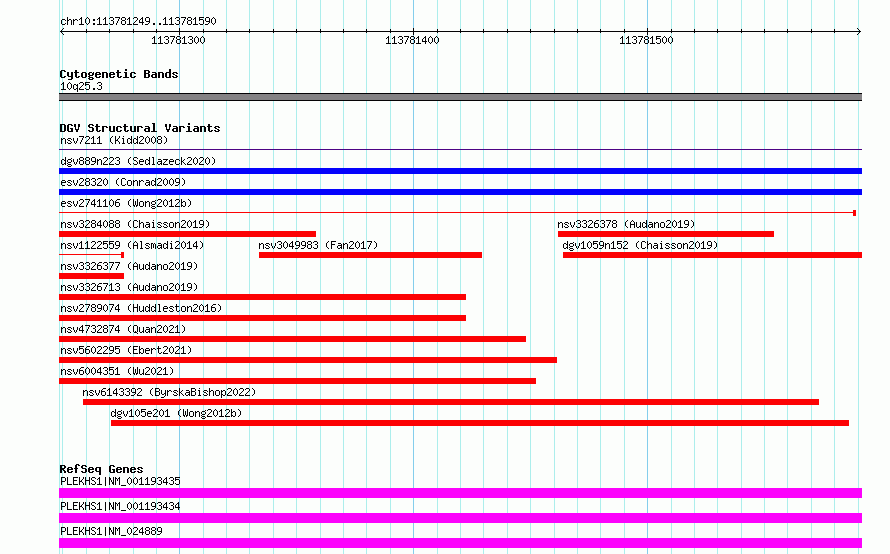Click the red bar under nsv3049983
The height and width of the screenshot is (554, 890).
point(370,255)
